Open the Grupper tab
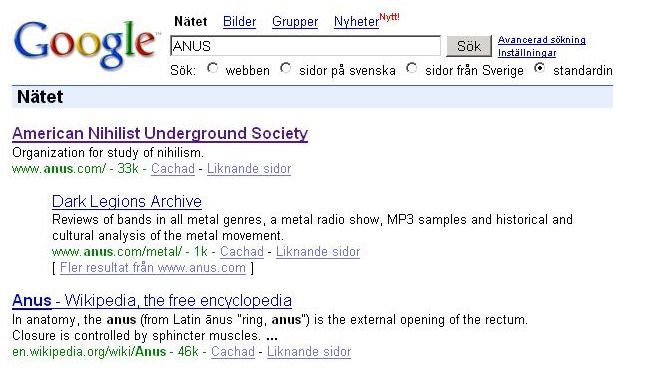The height and width of the screenshot is (381, 647). point(295,21)
